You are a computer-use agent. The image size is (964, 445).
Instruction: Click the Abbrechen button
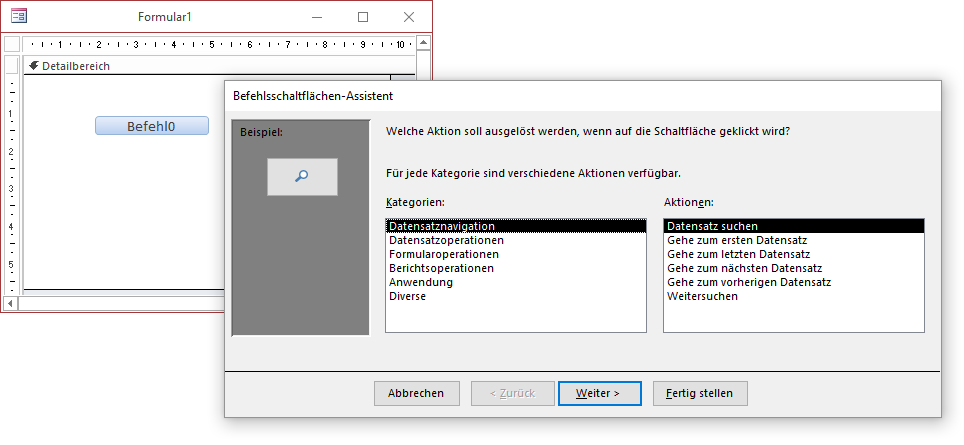tap(416, 393)
